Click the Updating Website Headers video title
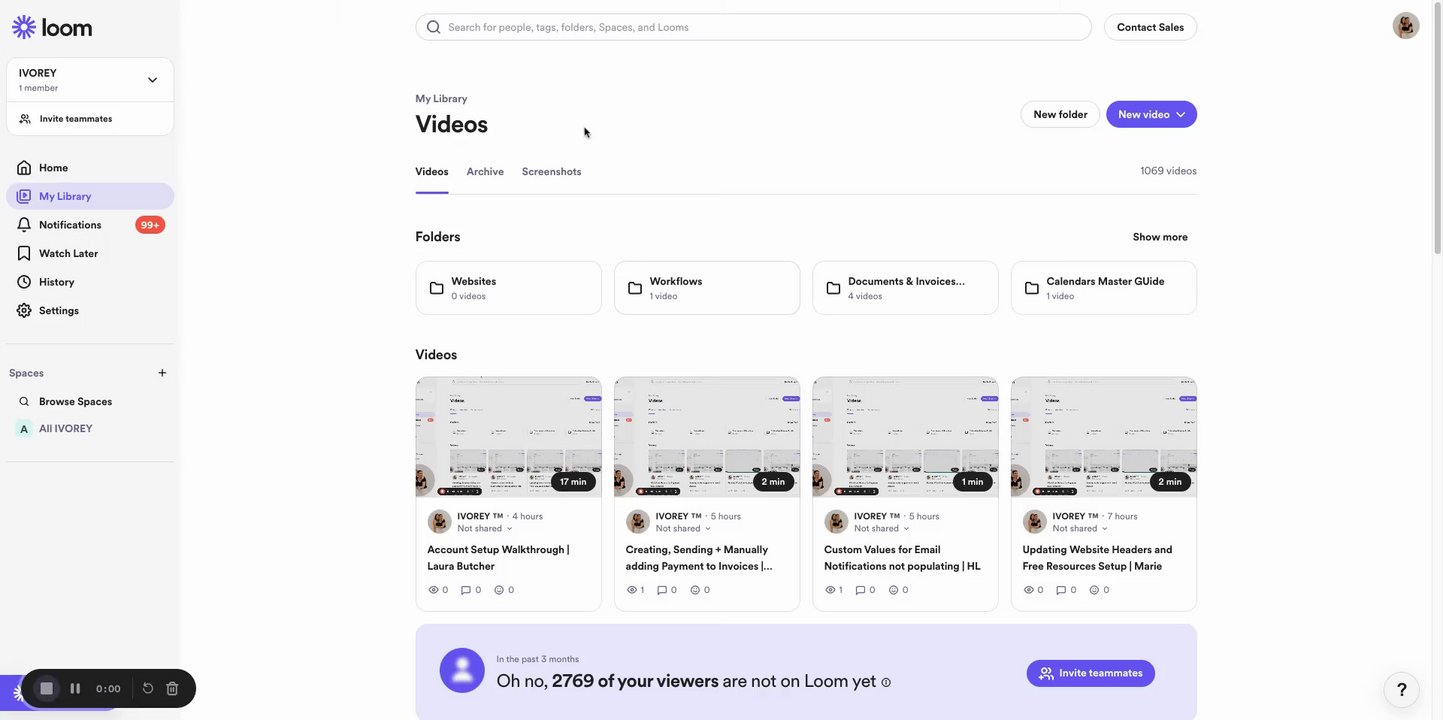Screen dimensions: 1443x720 point(1097,558)
